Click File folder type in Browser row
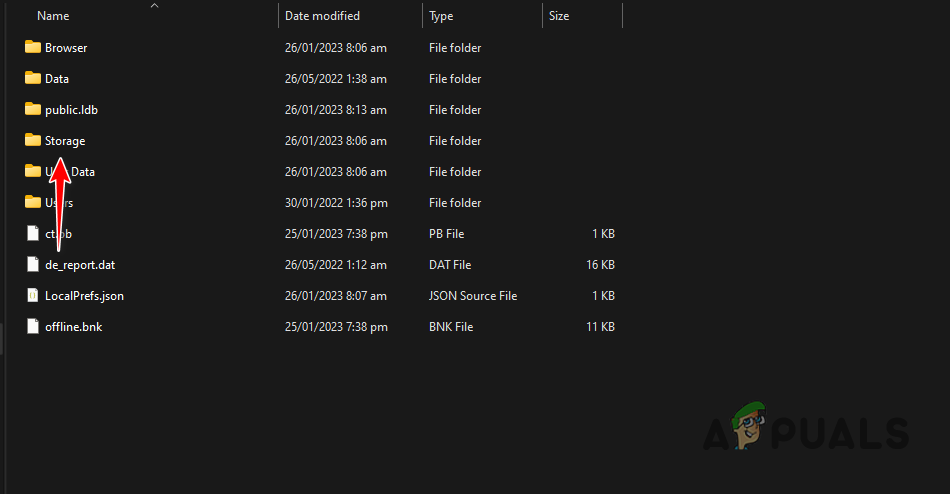Viewport: 950px width, 494px height. [x=455, y=48]
